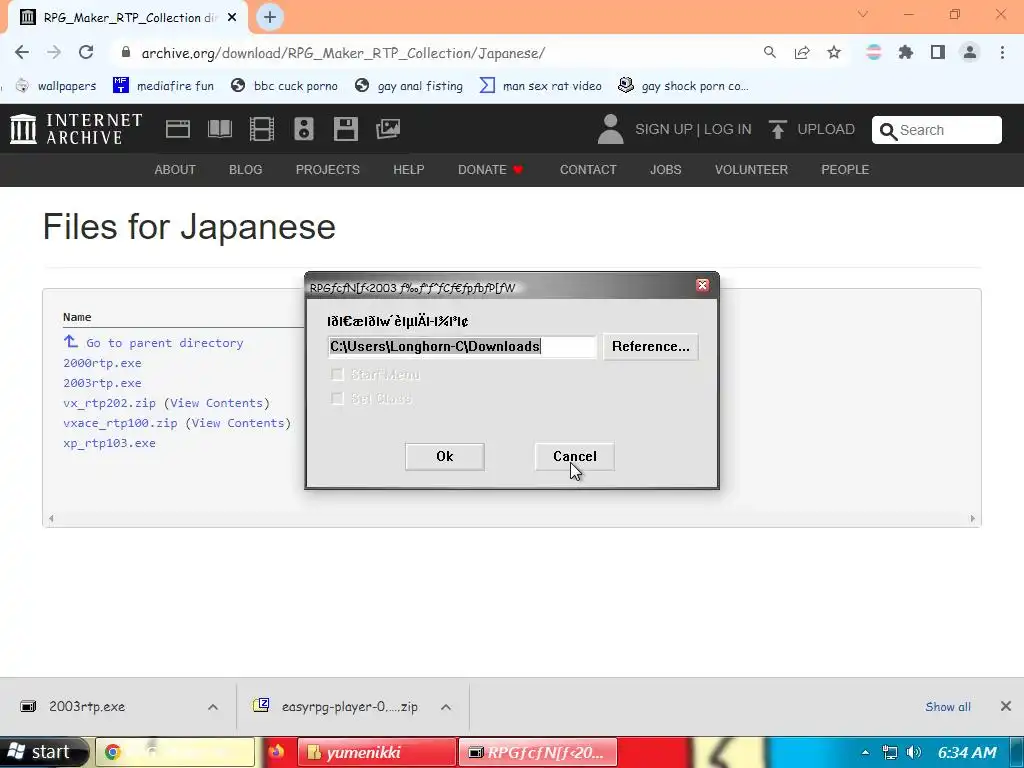The height and width of the screenshot is (768, 1024).
Task: Click the SIGN UP link
Action: click(x=664, y=129)
